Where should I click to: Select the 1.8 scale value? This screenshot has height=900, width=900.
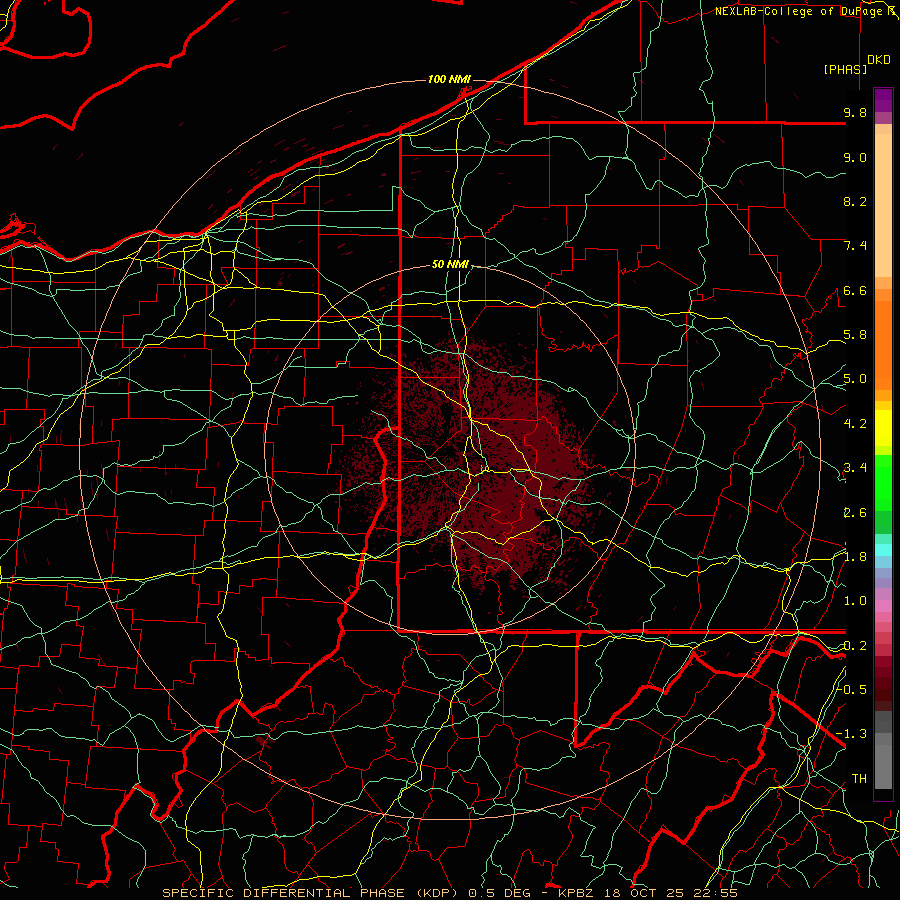(855, 557)
